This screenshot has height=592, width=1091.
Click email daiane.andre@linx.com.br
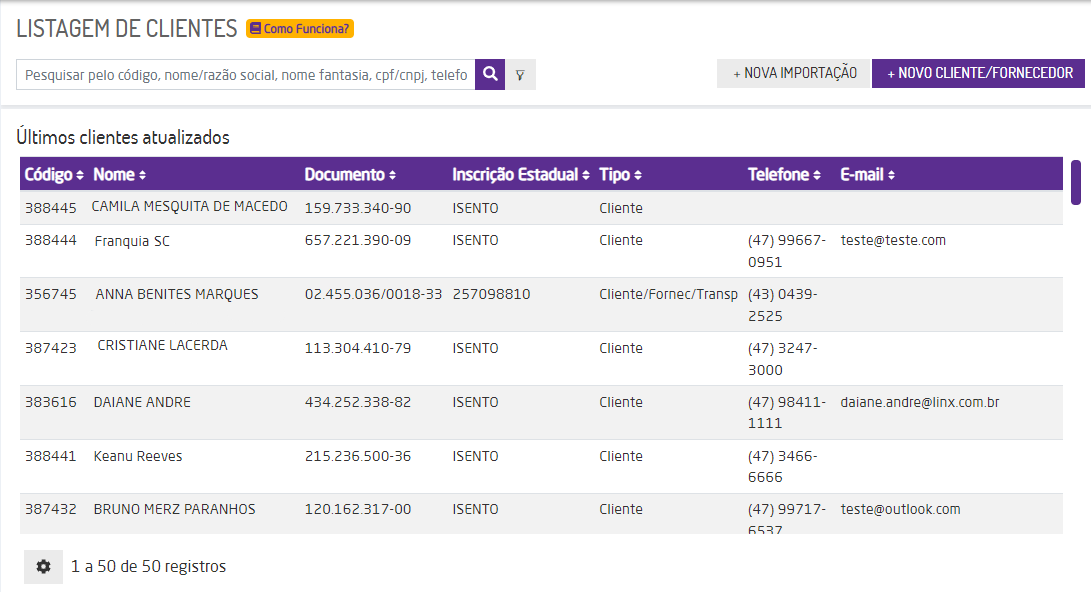pyautogui.click(x=919, y=402)
